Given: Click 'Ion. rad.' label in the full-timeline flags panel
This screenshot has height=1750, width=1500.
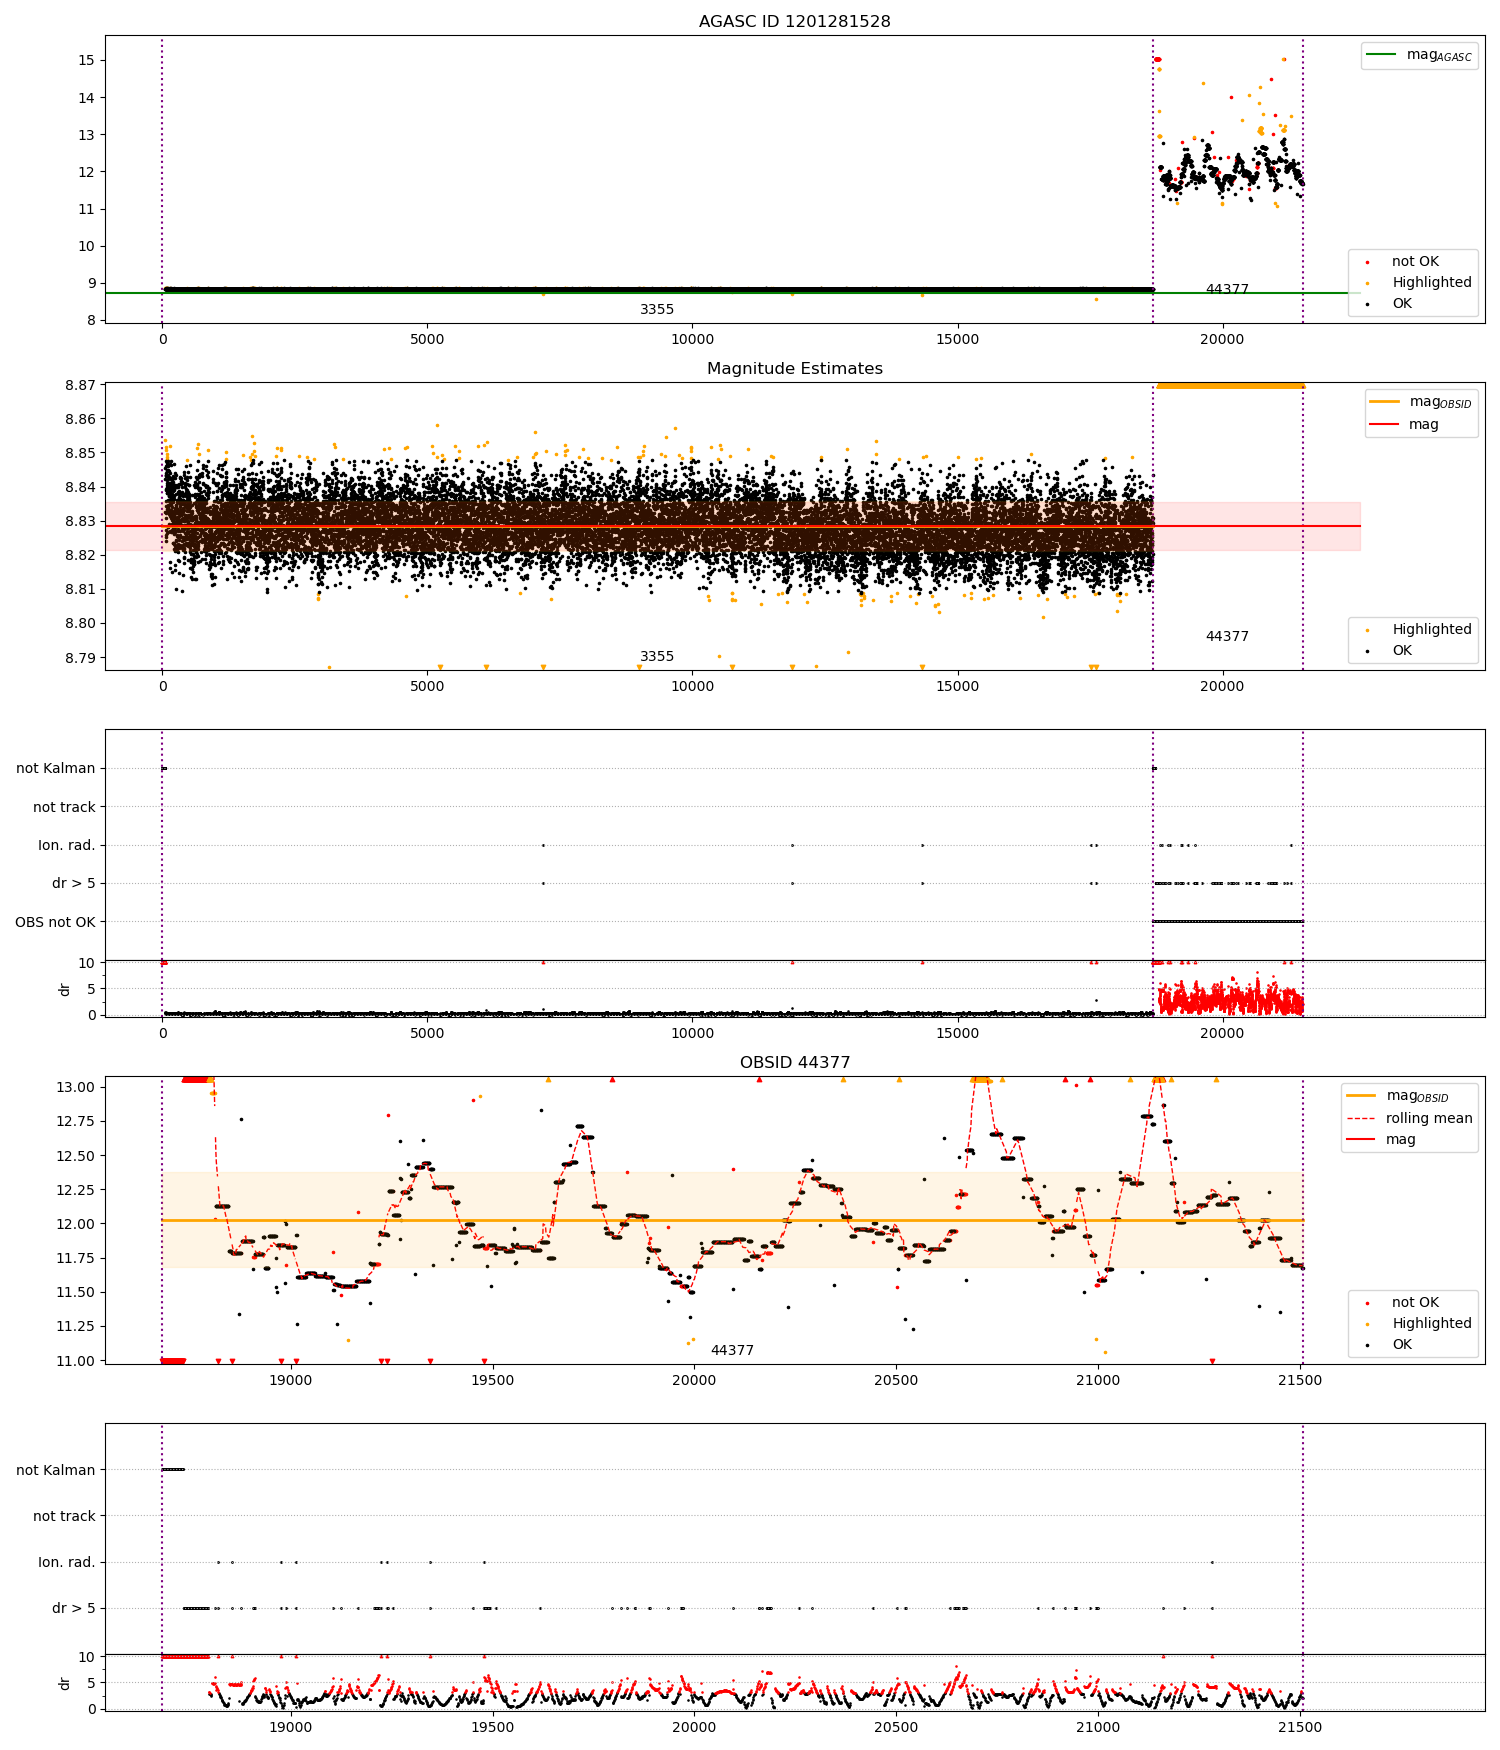Looking at the screenshot, I should click(x=67, y=845).
